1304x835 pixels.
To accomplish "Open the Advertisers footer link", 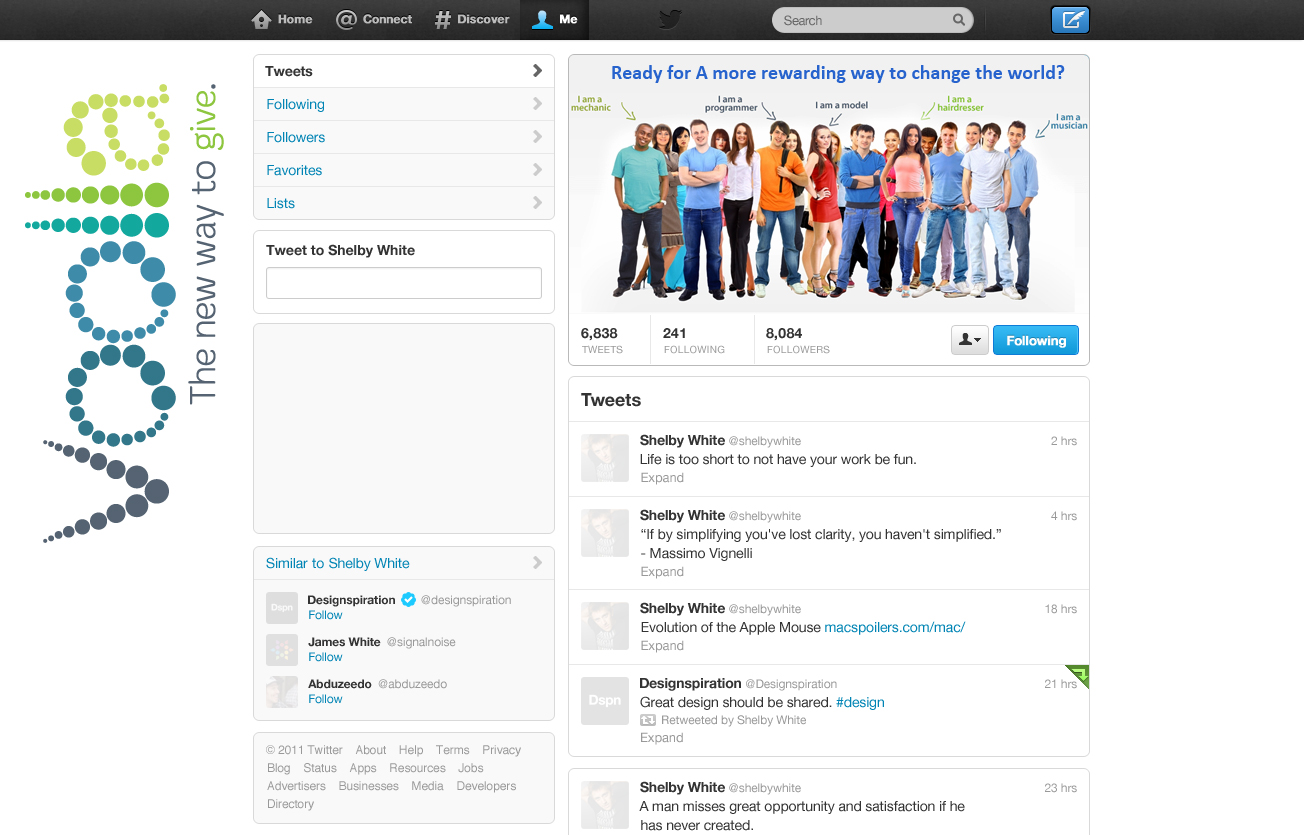I will [x=296, y=786].
